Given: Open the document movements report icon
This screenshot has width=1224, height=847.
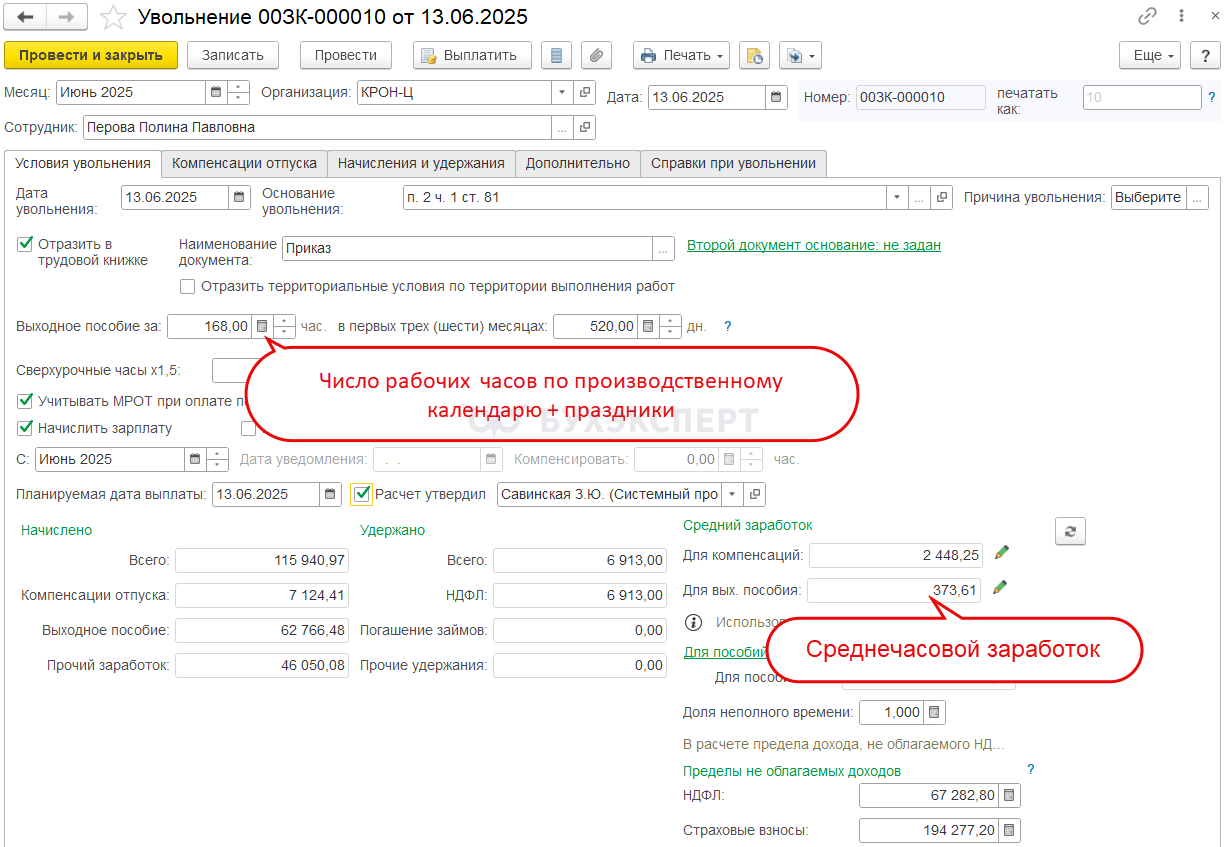Looking at the screenshot, I should (x=556, y=55).
